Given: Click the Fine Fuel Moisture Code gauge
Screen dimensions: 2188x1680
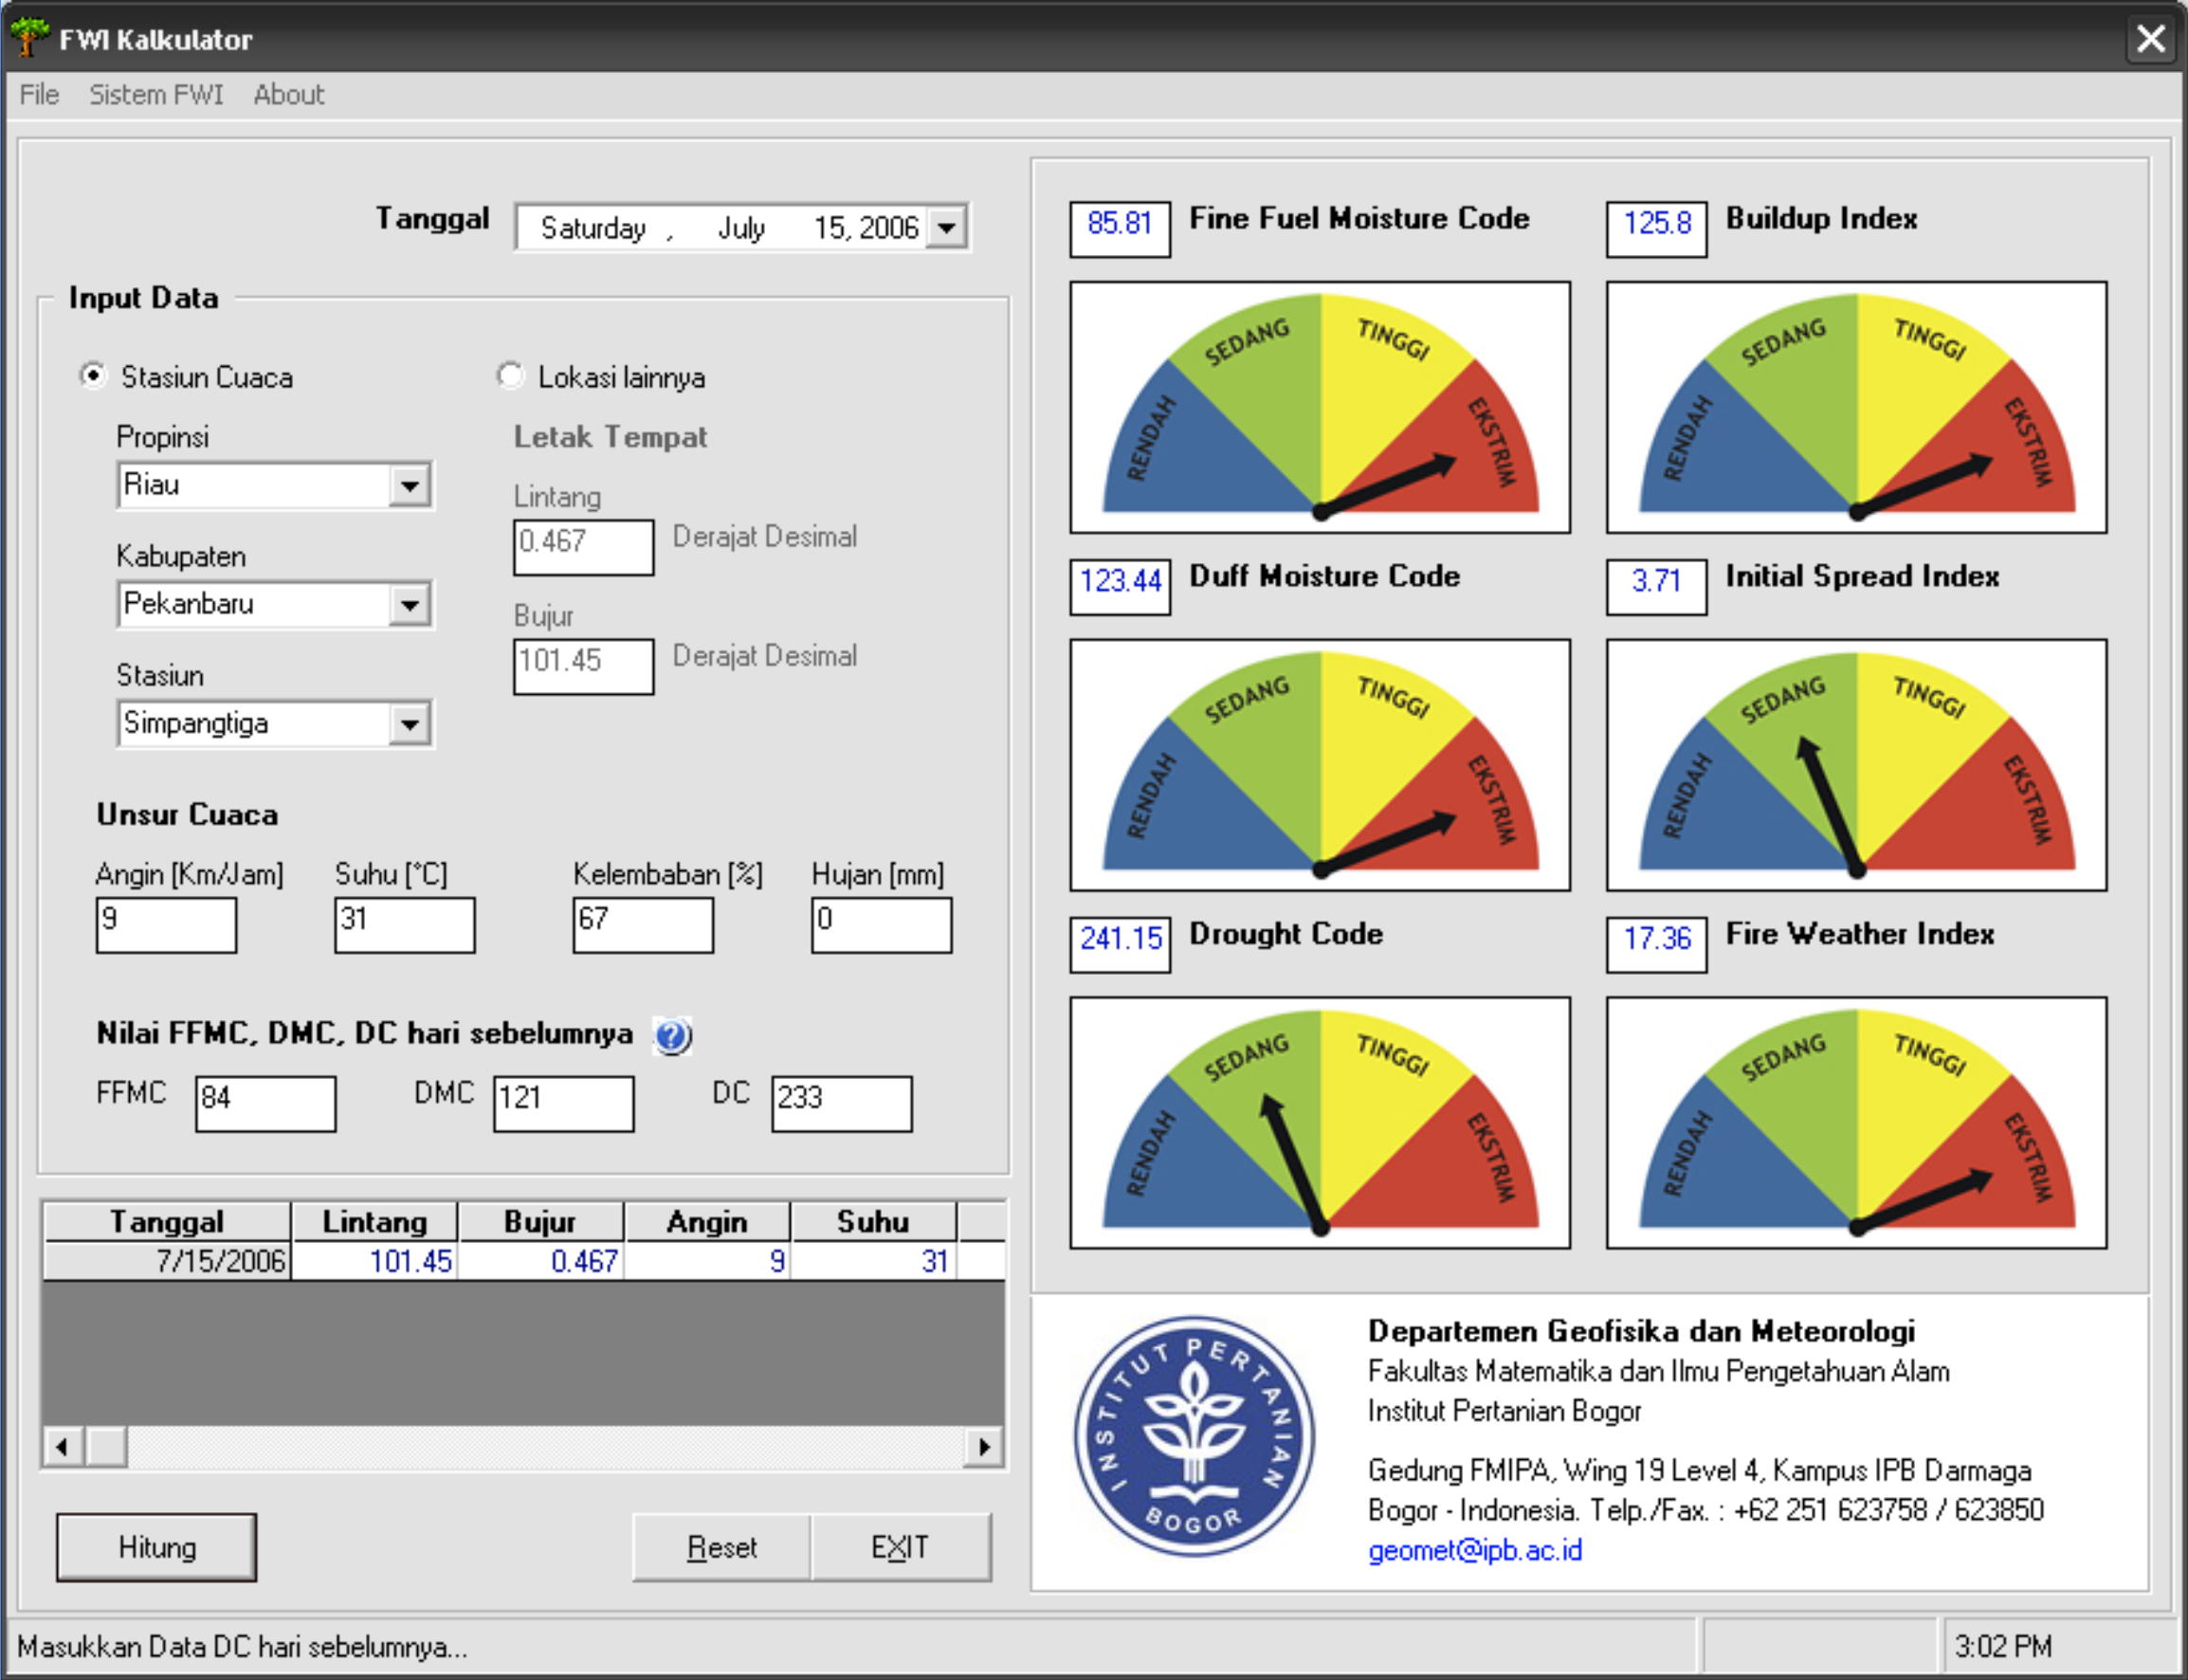Looking at the screenshot, I should click(1319, 407).
